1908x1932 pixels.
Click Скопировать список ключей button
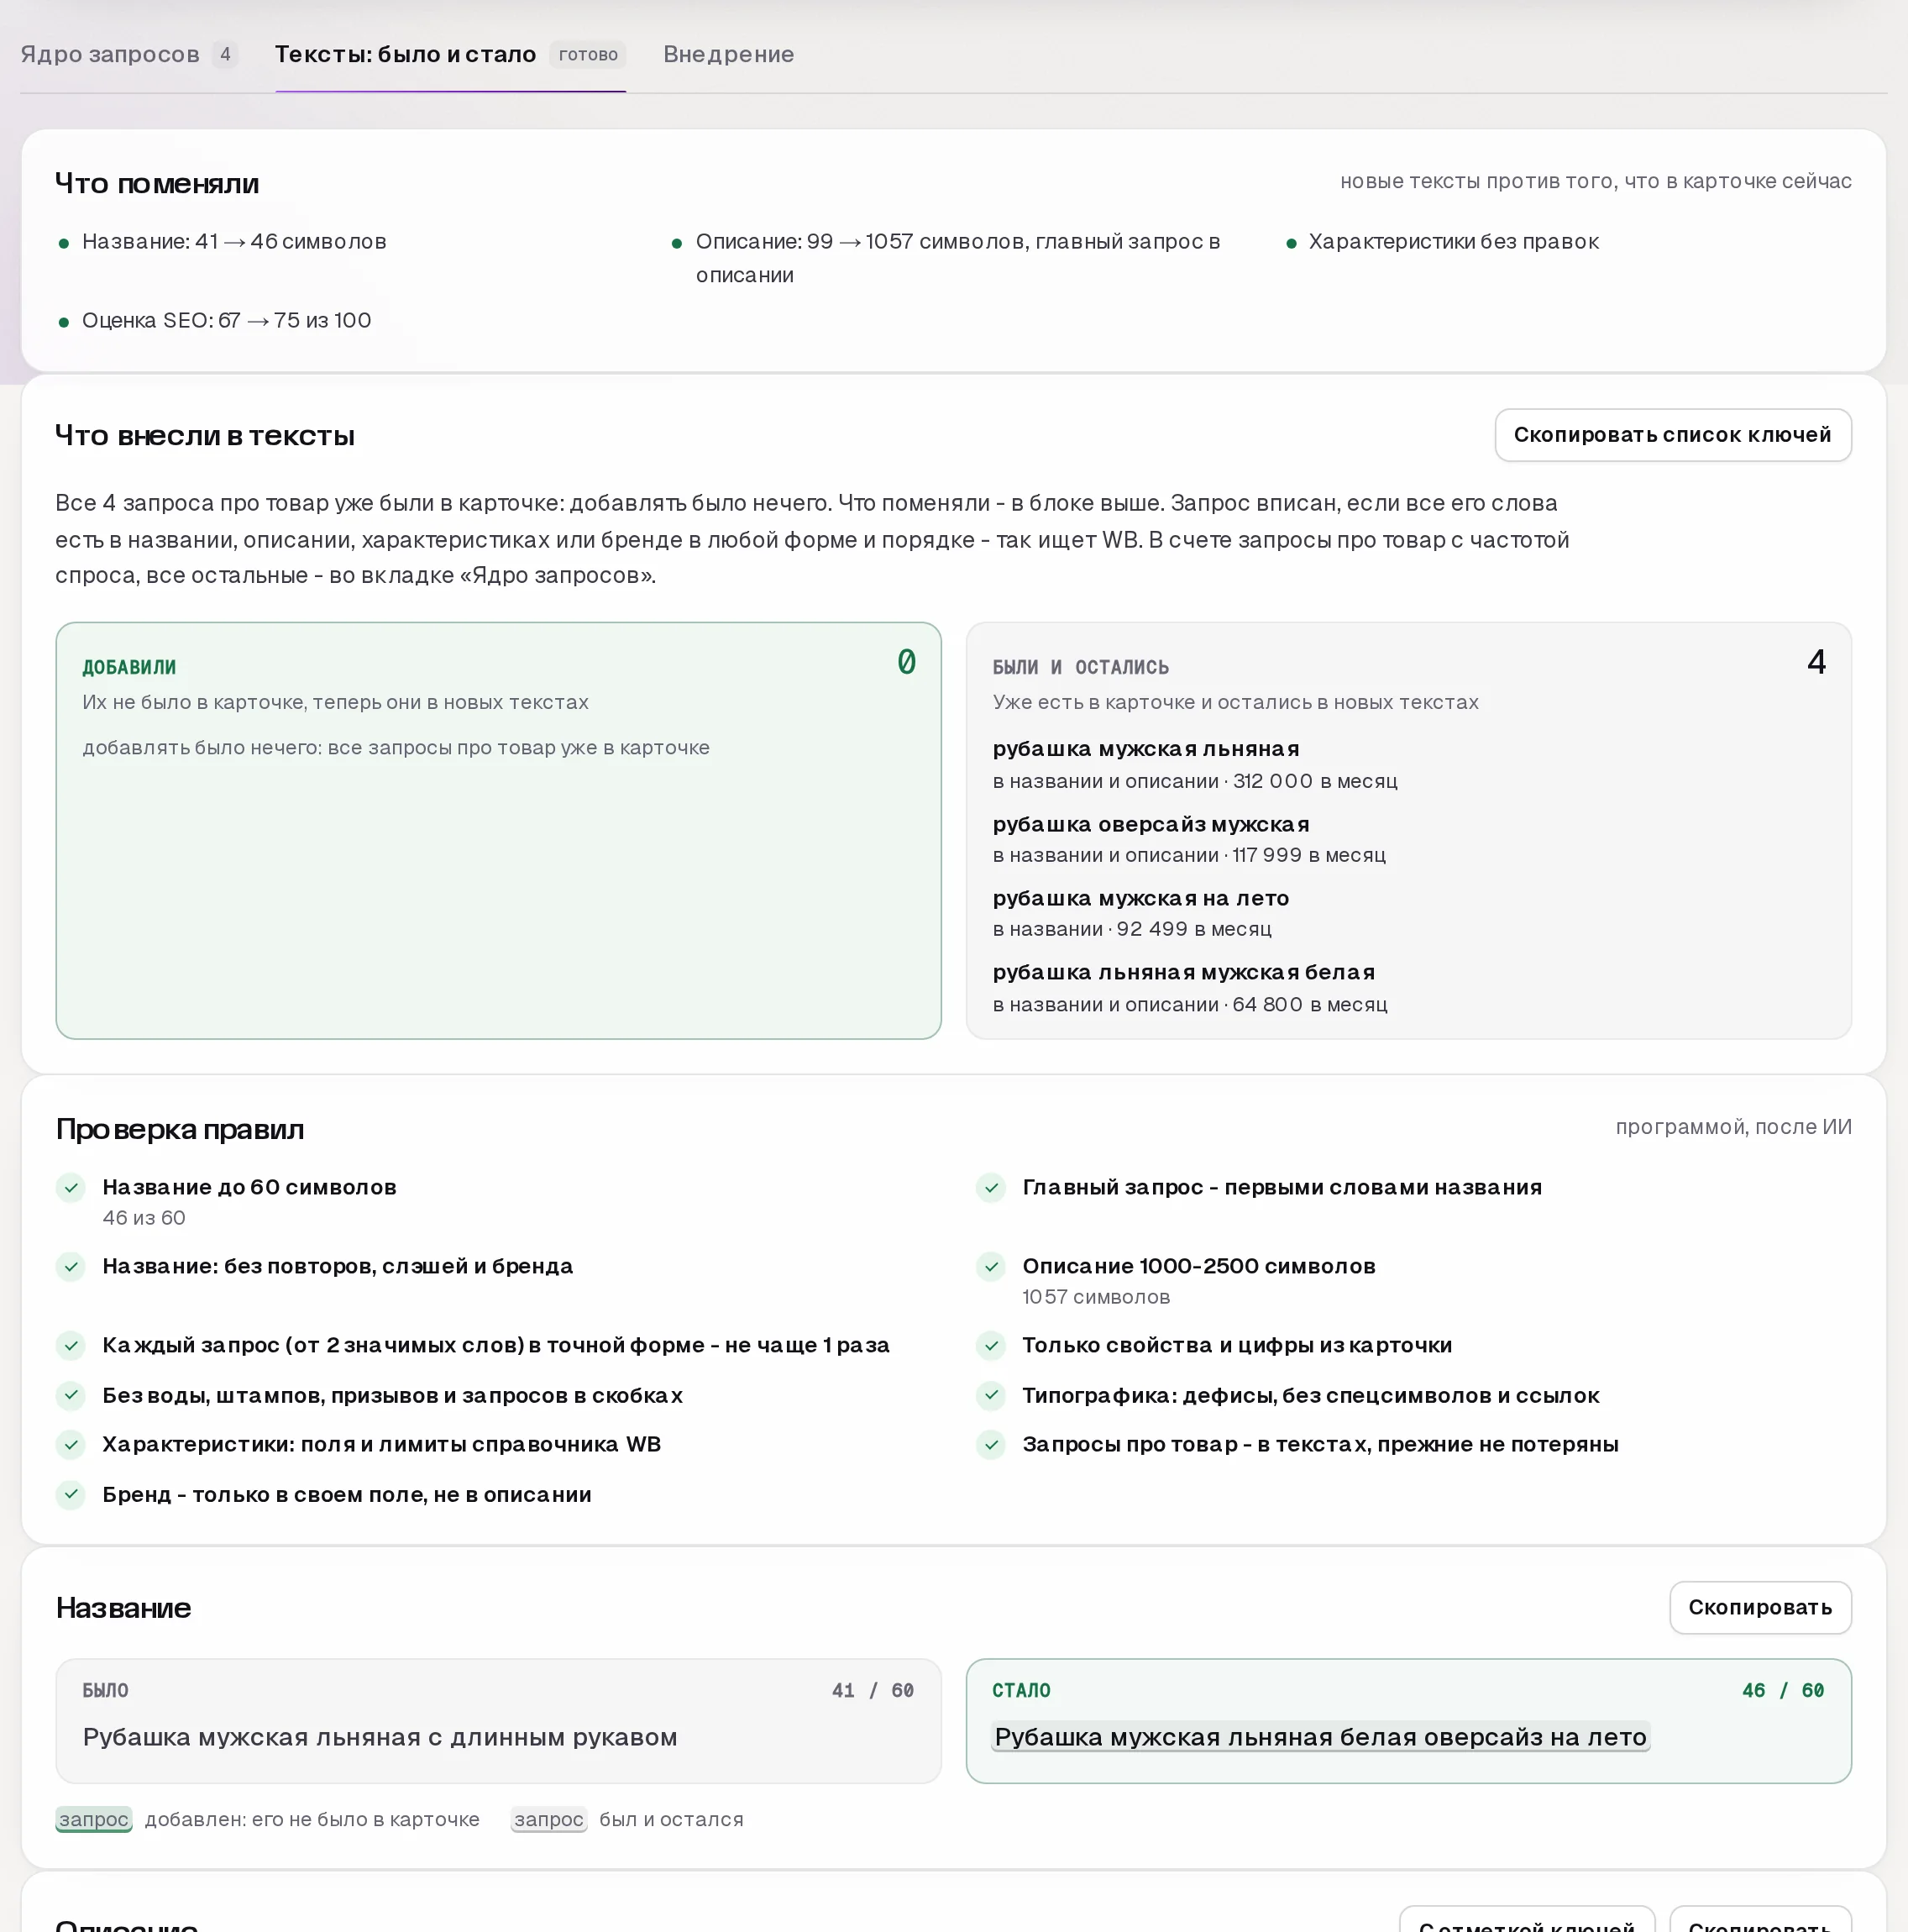point(1672,435)
